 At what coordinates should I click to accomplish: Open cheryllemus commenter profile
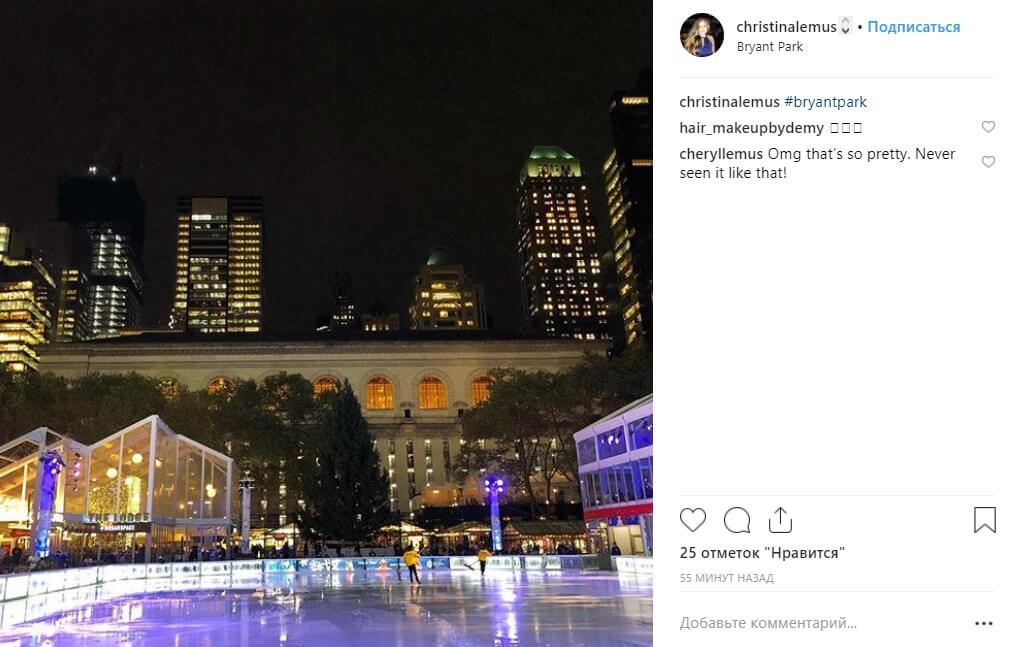[721, 154]
